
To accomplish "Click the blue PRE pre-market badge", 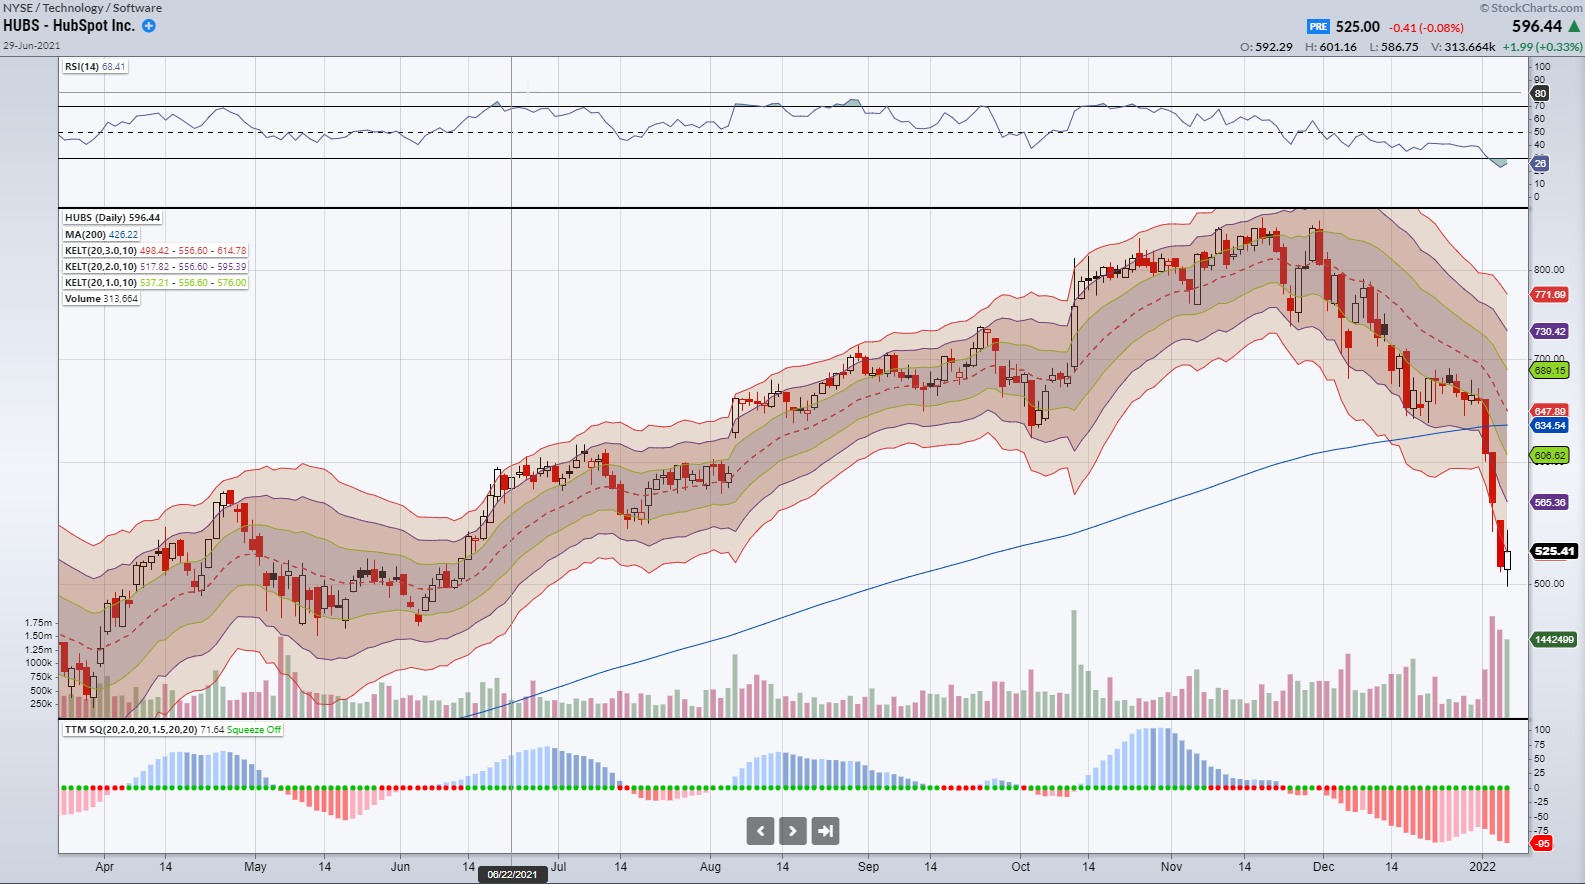I will click(x=1318, y=27).
